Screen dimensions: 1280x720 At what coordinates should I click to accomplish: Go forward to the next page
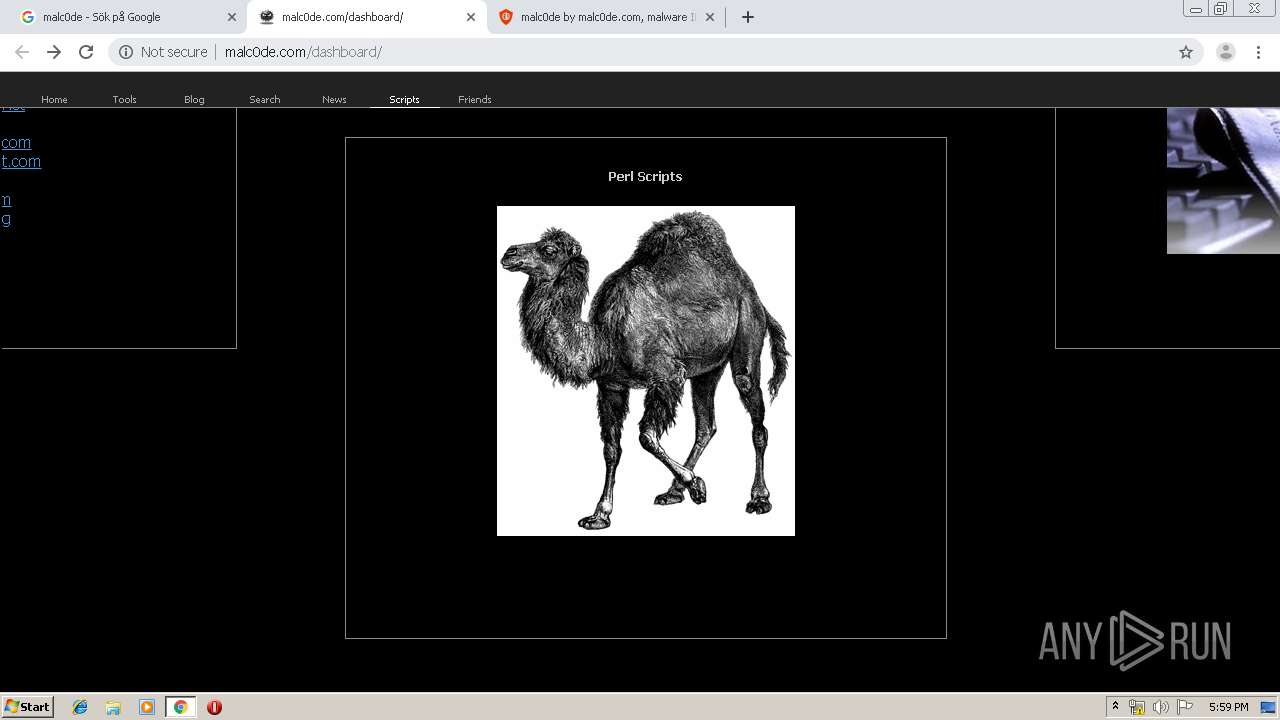[x=54, y=52]
